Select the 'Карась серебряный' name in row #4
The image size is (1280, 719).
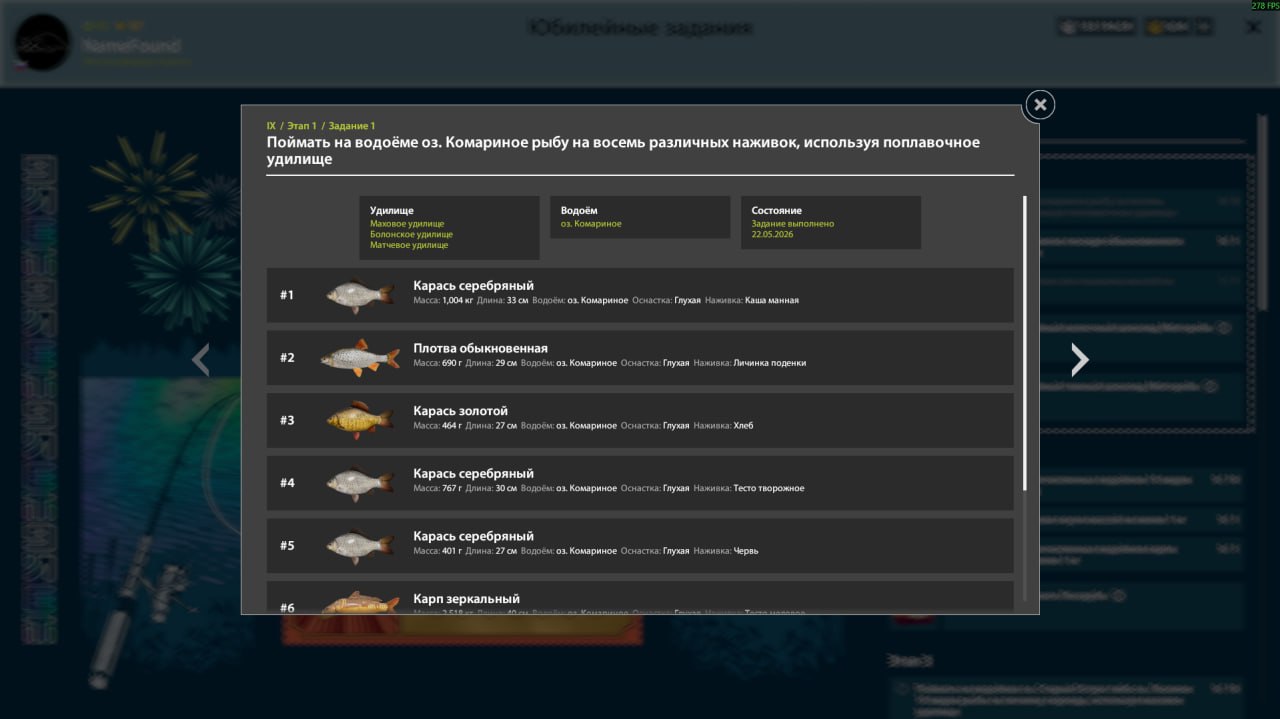tap(474, 473)
